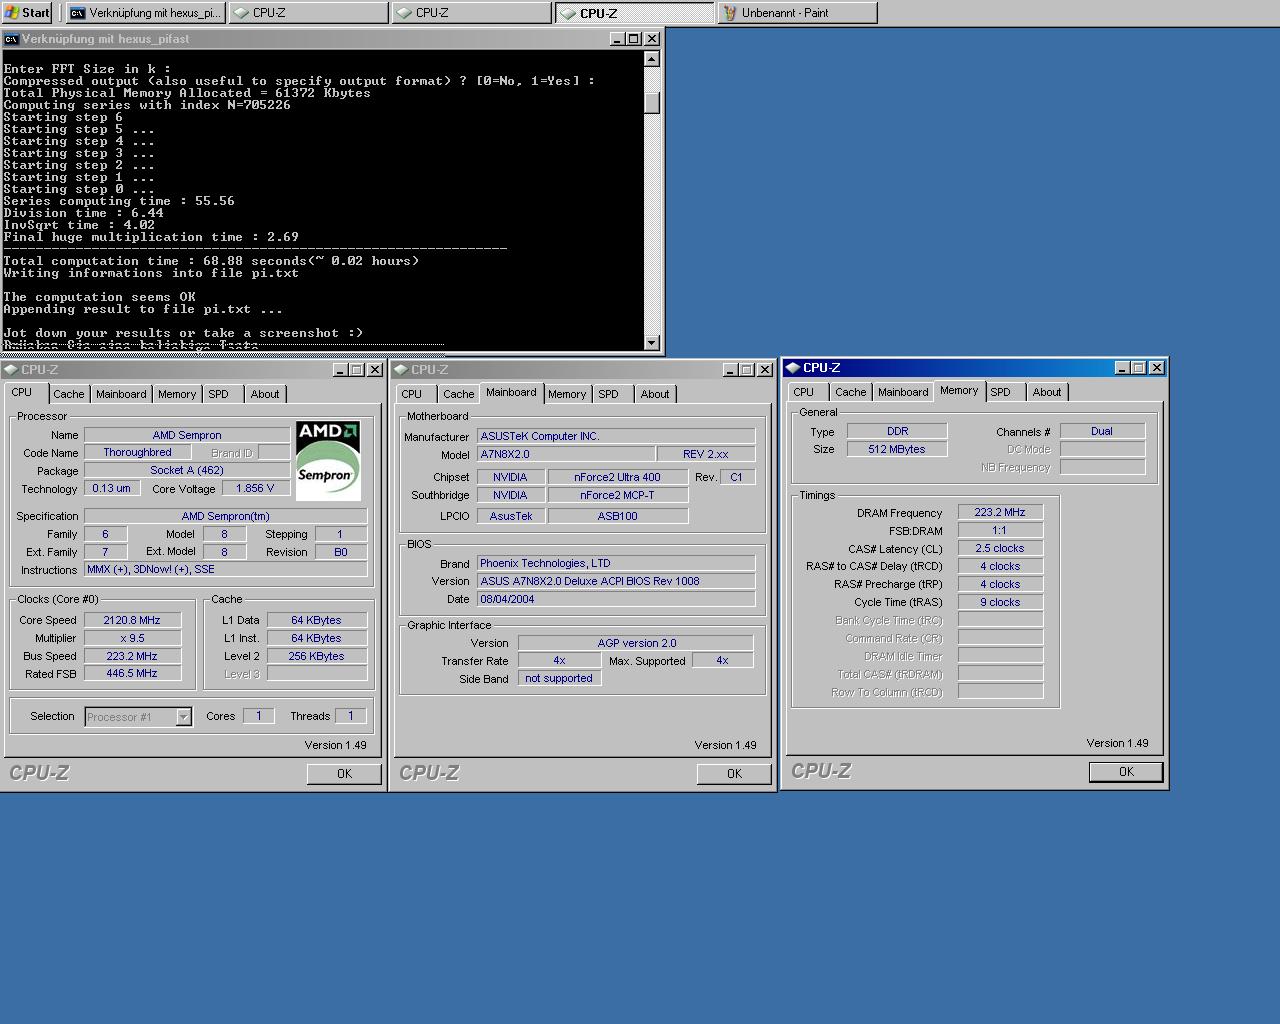Viewport: 1280px width, 1024px height.
Task: Select Cache tab in Memory window
Action: 851,392
